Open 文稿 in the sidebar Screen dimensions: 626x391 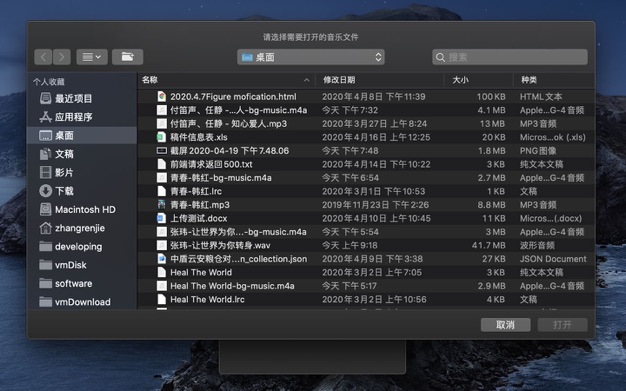(x=82, y=154)
